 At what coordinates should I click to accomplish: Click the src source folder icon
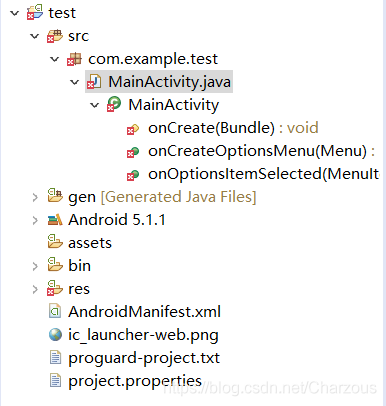click(x=55, y=36)
